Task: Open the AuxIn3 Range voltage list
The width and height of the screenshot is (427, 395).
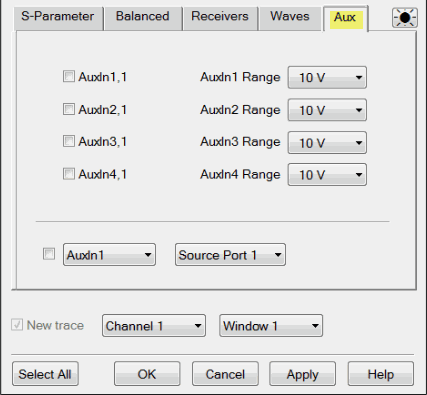Action: (327, 142)
